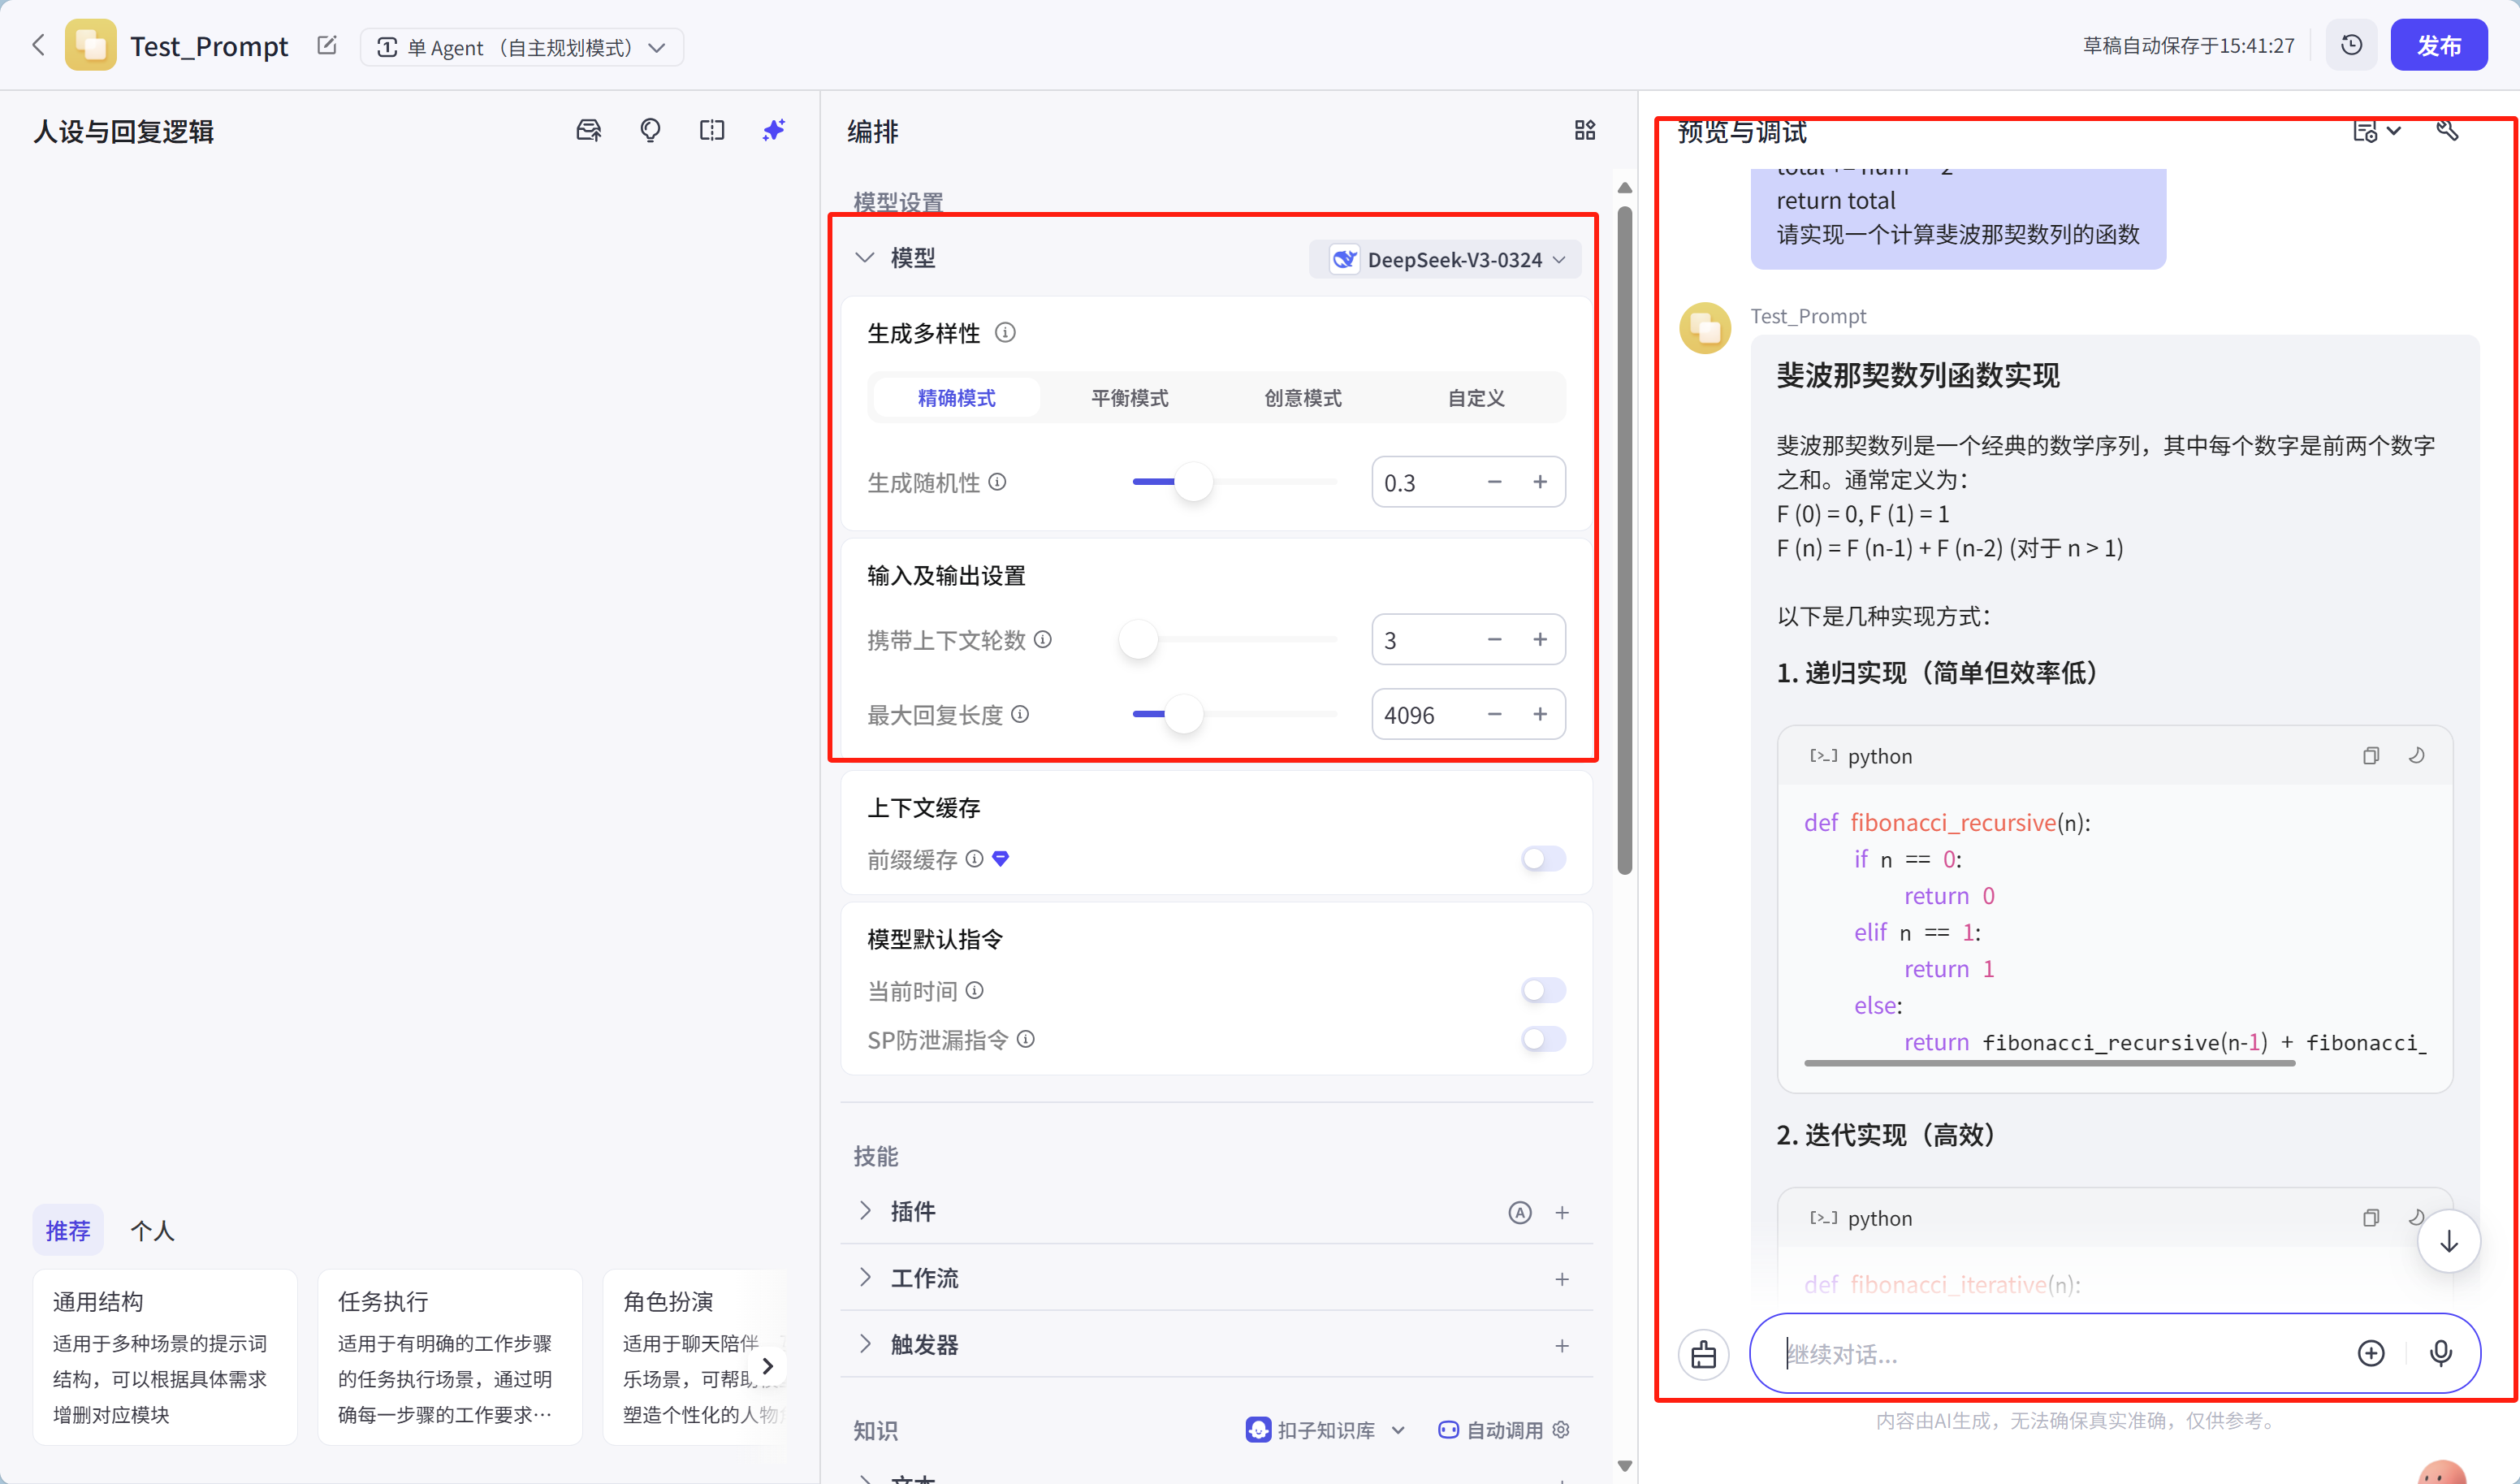
Task: Add a plugin with plus button
Action: pyautogui.click(x=1562, y=1212)
